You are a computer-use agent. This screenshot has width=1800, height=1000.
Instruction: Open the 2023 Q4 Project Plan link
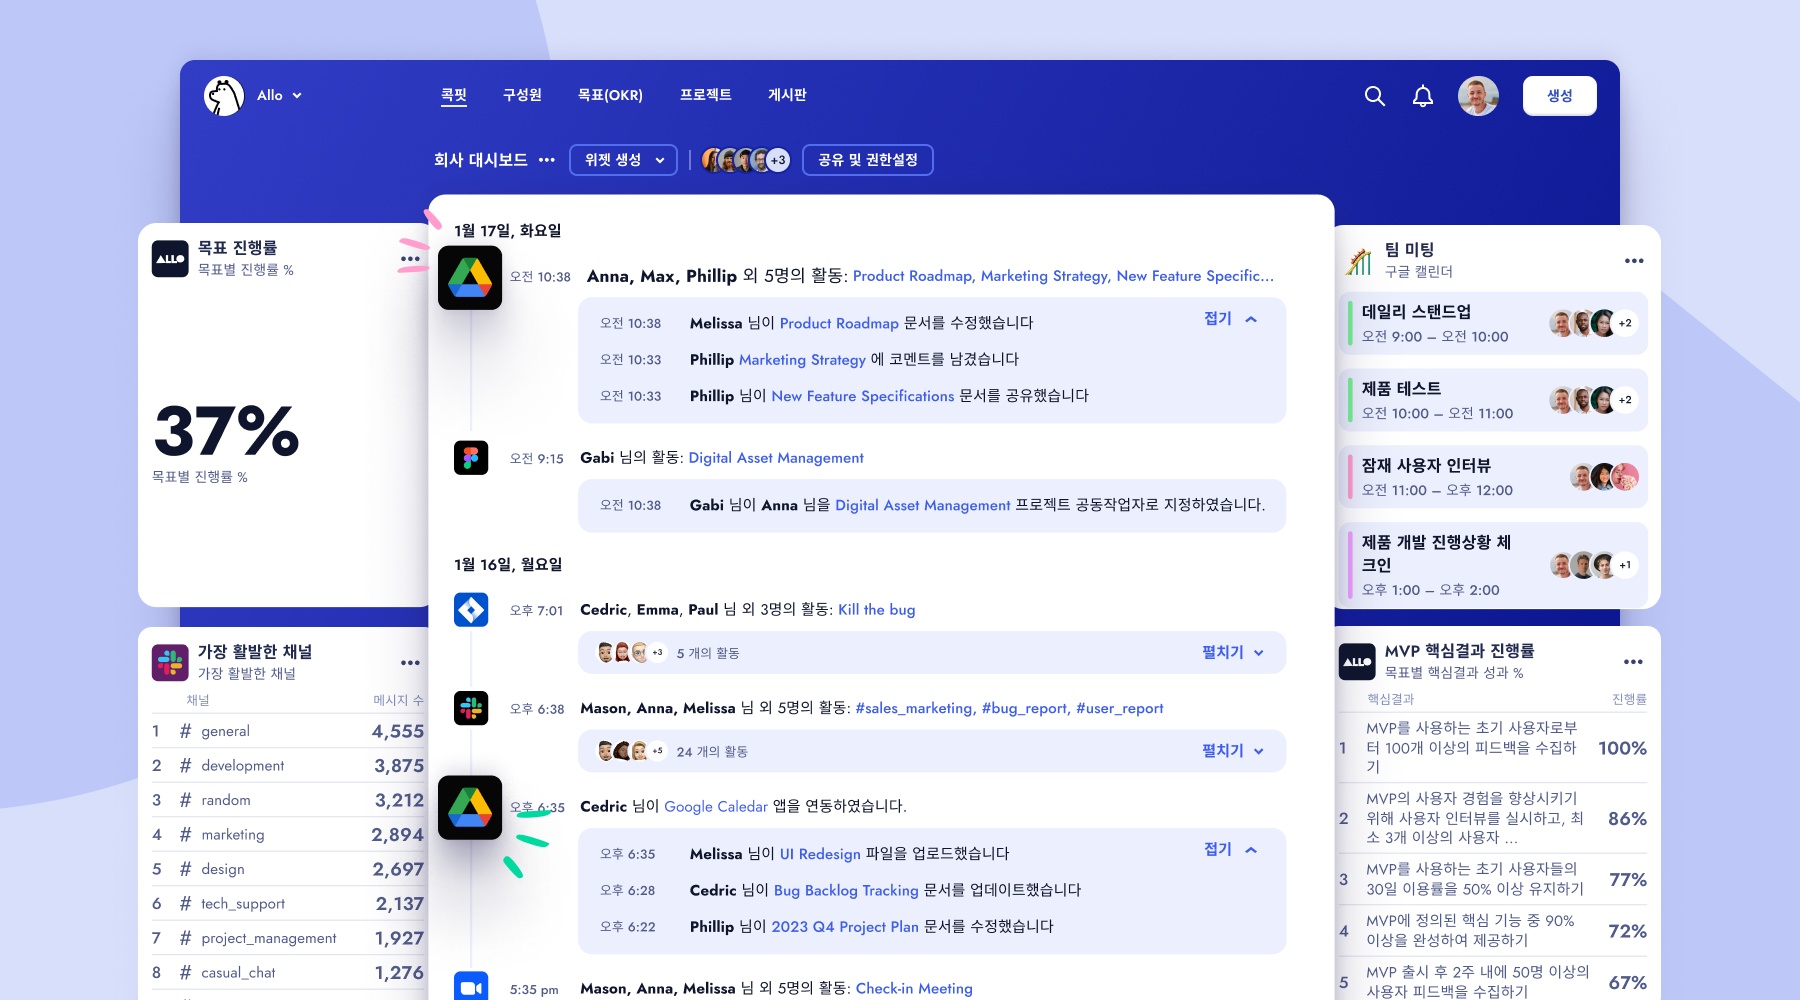click(x=845, y=927)
